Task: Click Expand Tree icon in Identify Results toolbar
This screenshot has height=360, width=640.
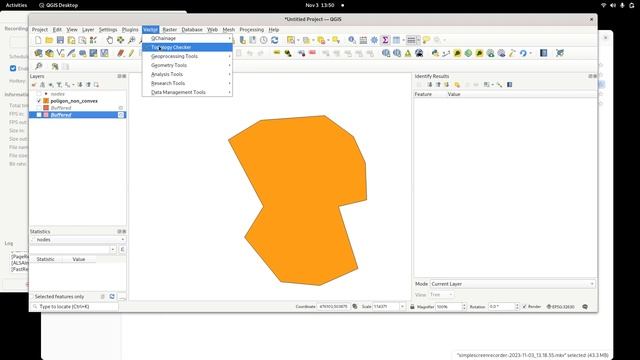Action: (430, 84)
